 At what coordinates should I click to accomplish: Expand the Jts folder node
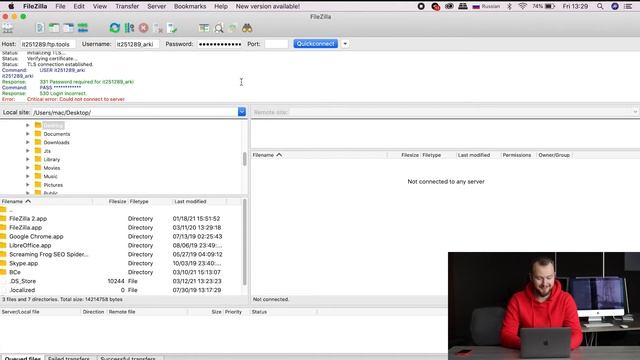click(x=28, y=151)
